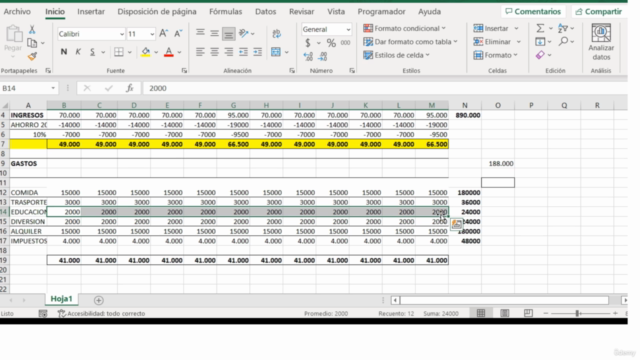Viewport: 640px width, 360px height.
Task: Open Sort and Filter icon
Action: tap(563, 28)
